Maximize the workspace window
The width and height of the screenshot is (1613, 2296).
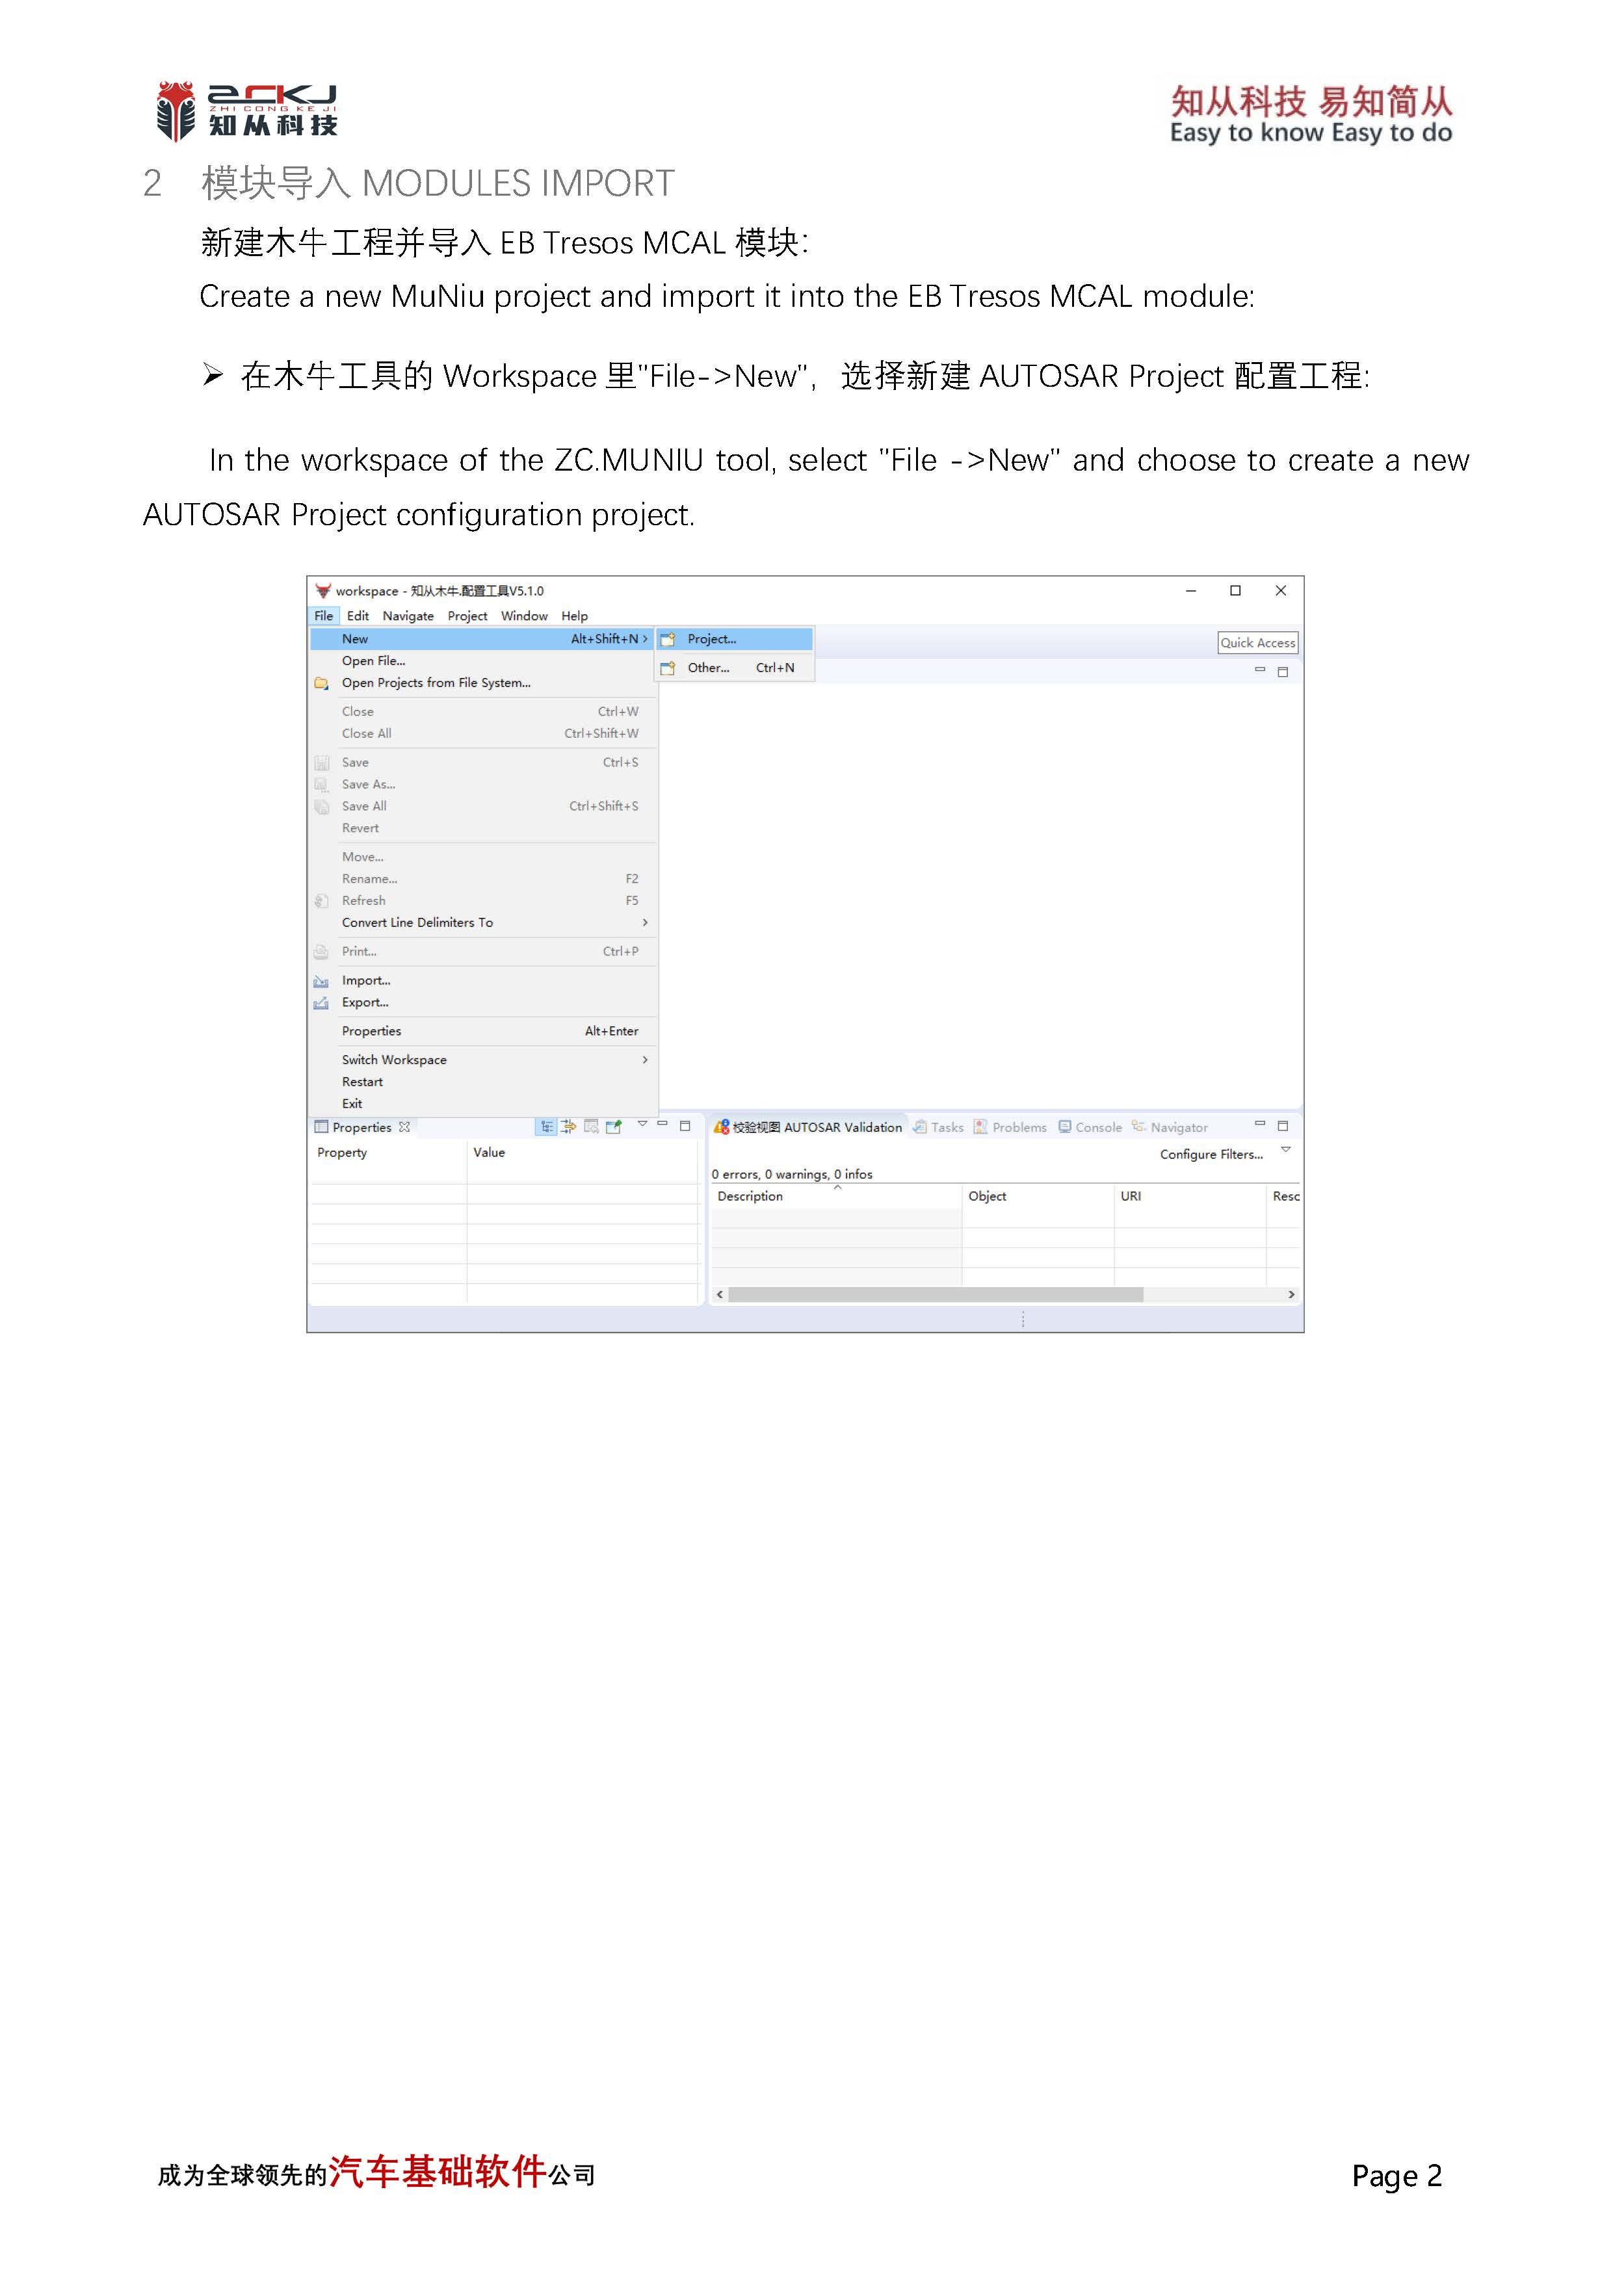(1236, 591)
